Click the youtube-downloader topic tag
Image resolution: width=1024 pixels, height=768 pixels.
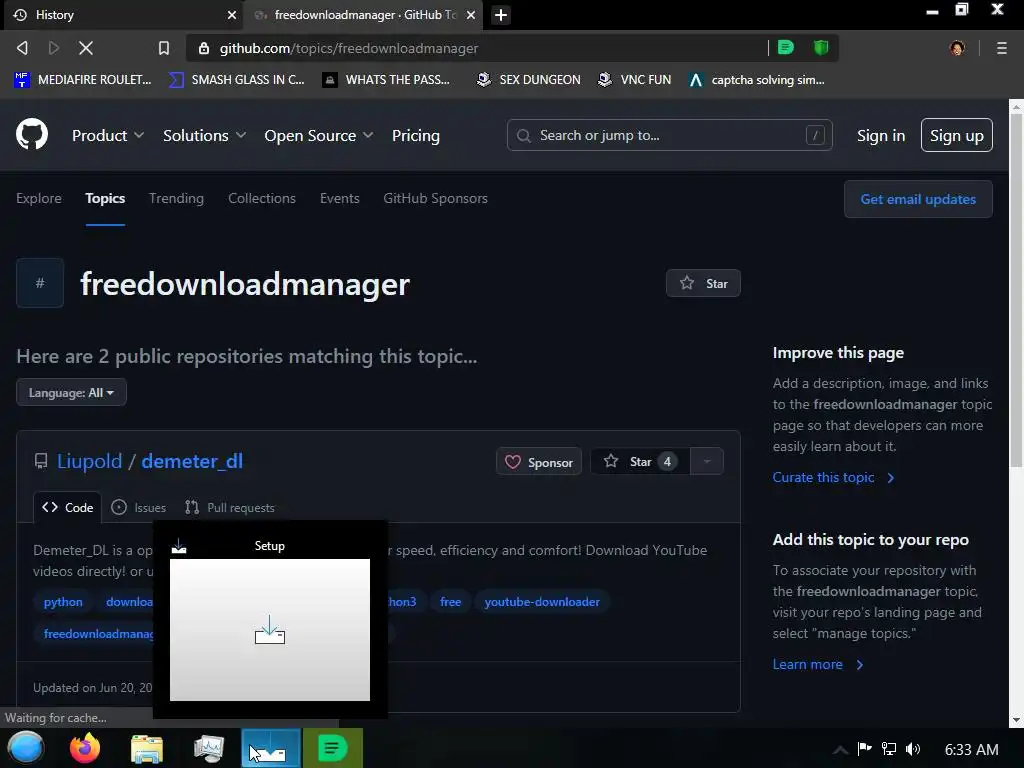click(x=542, y=601)
